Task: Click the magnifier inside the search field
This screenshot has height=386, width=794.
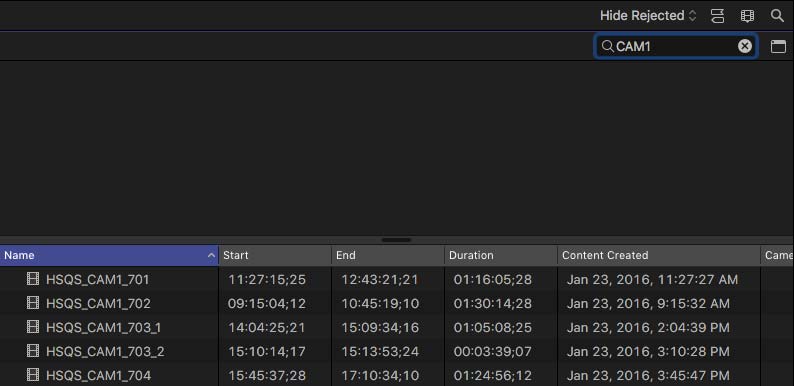Action: [607, 47]
